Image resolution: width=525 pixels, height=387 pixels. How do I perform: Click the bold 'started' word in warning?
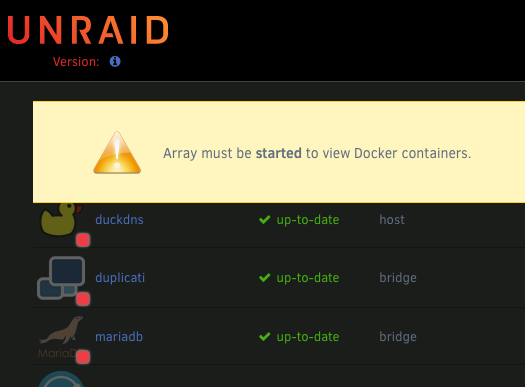(279, 153)
